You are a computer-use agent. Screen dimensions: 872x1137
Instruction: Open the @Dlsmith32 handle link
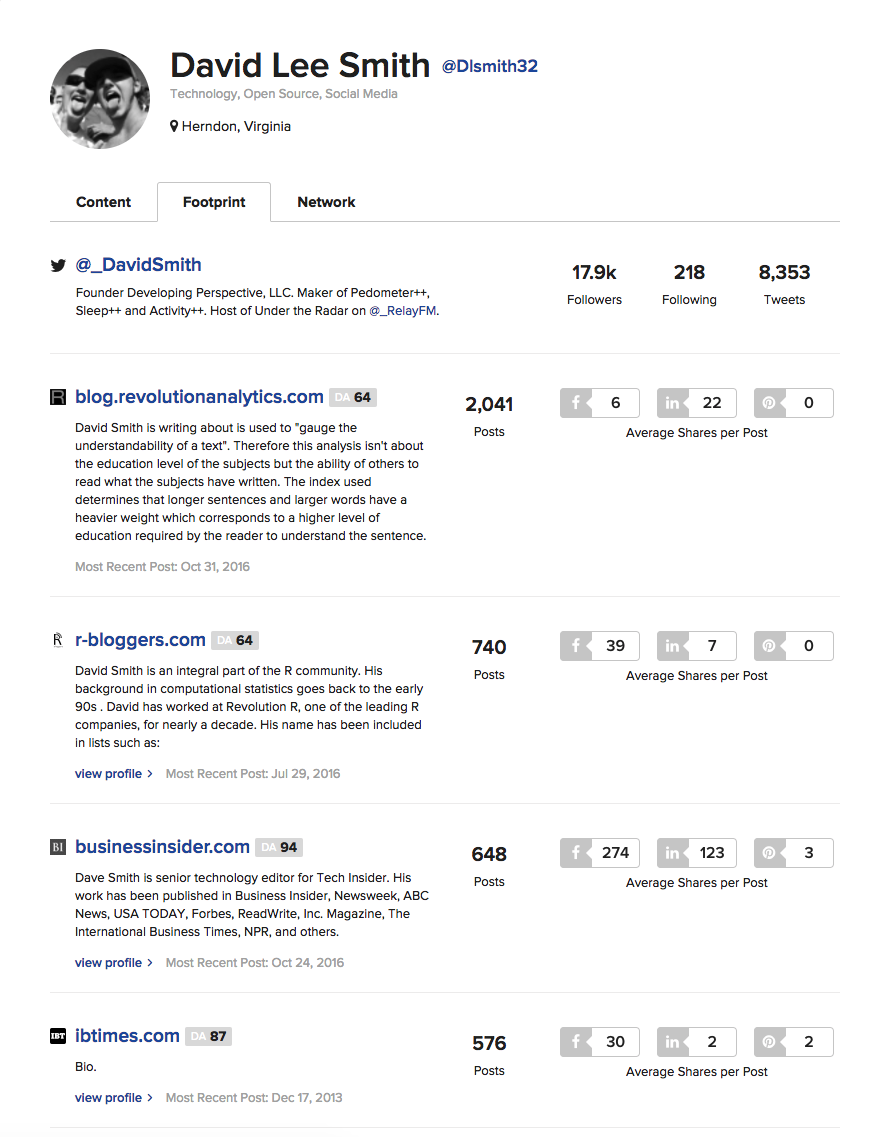(x=490, y=67)
